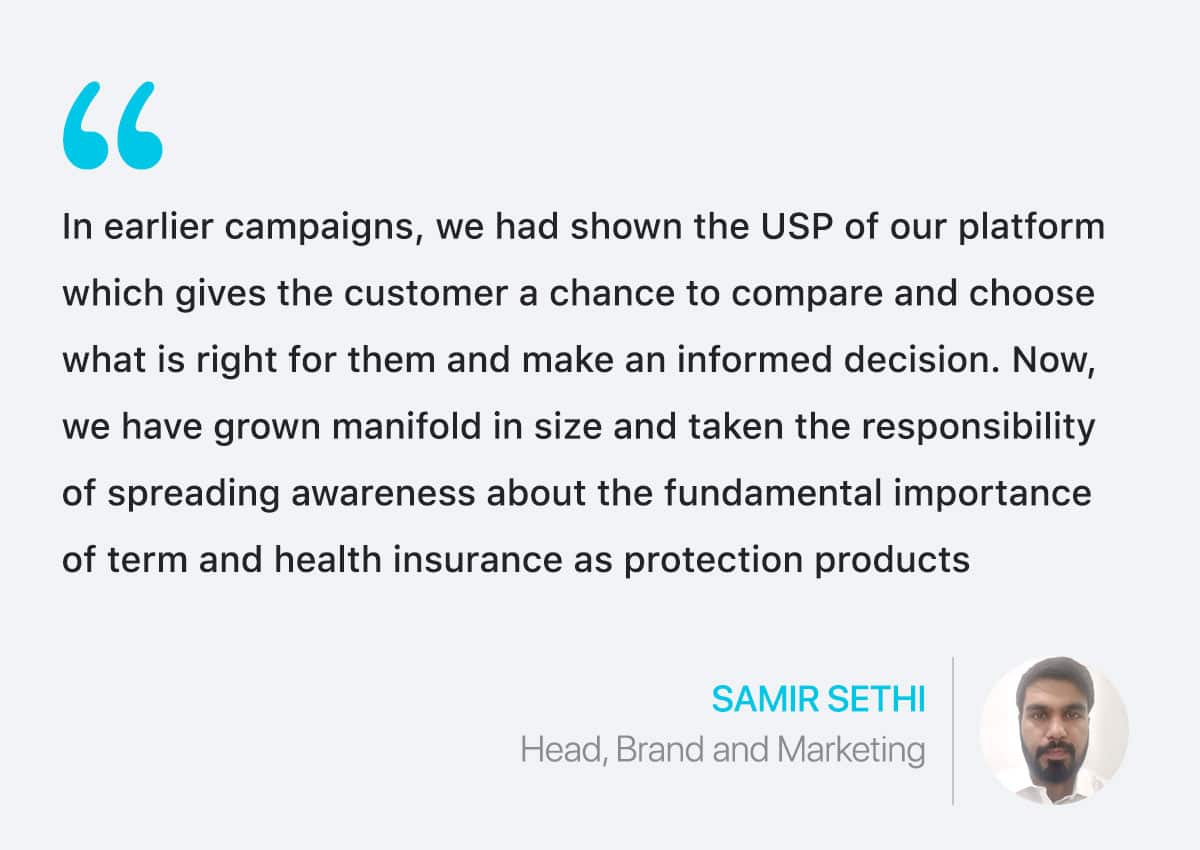Click the word campaigns in first line
The width and height of the screenshot is (1200, 850).
pyautogui.click(x=317, y=229)
